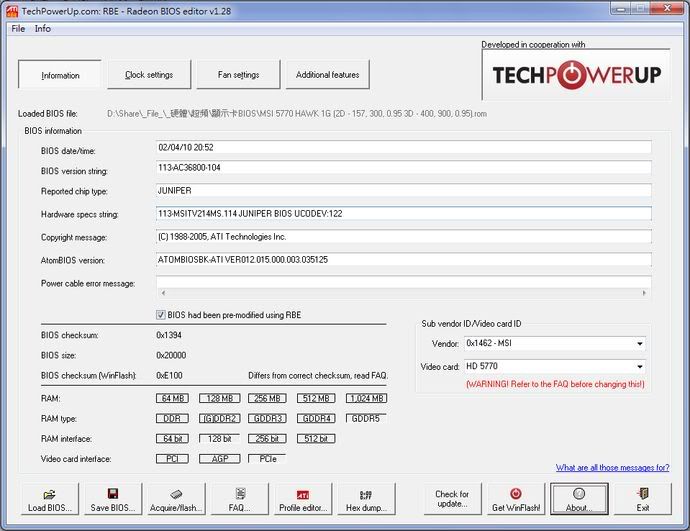Click the Hex dump icon

(x=366, y=495)
